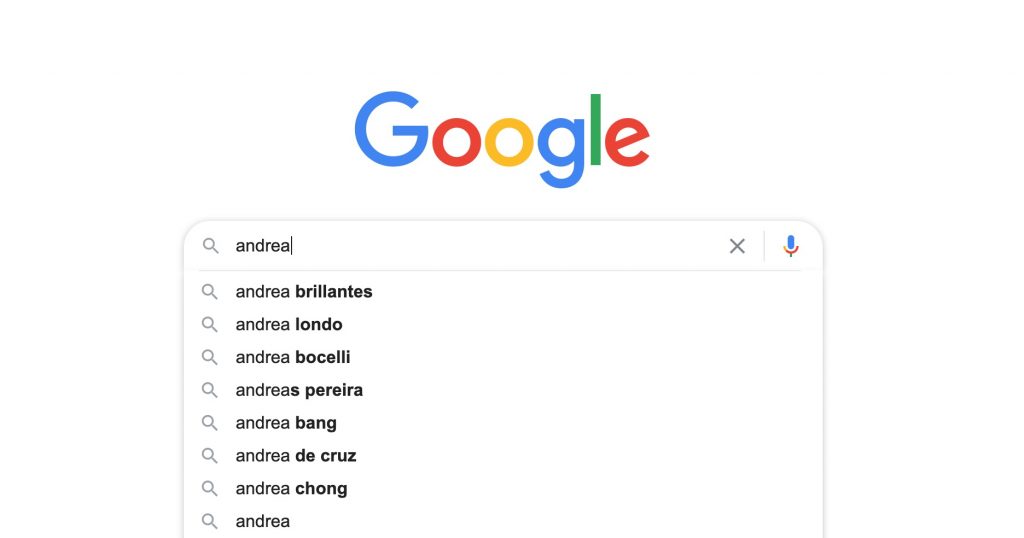Click into the search input field

477,246
